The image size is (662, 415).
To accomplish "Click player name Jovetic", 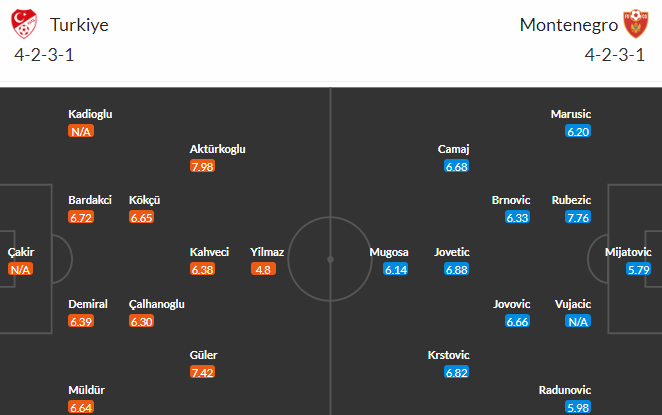I will pos(452,252).
